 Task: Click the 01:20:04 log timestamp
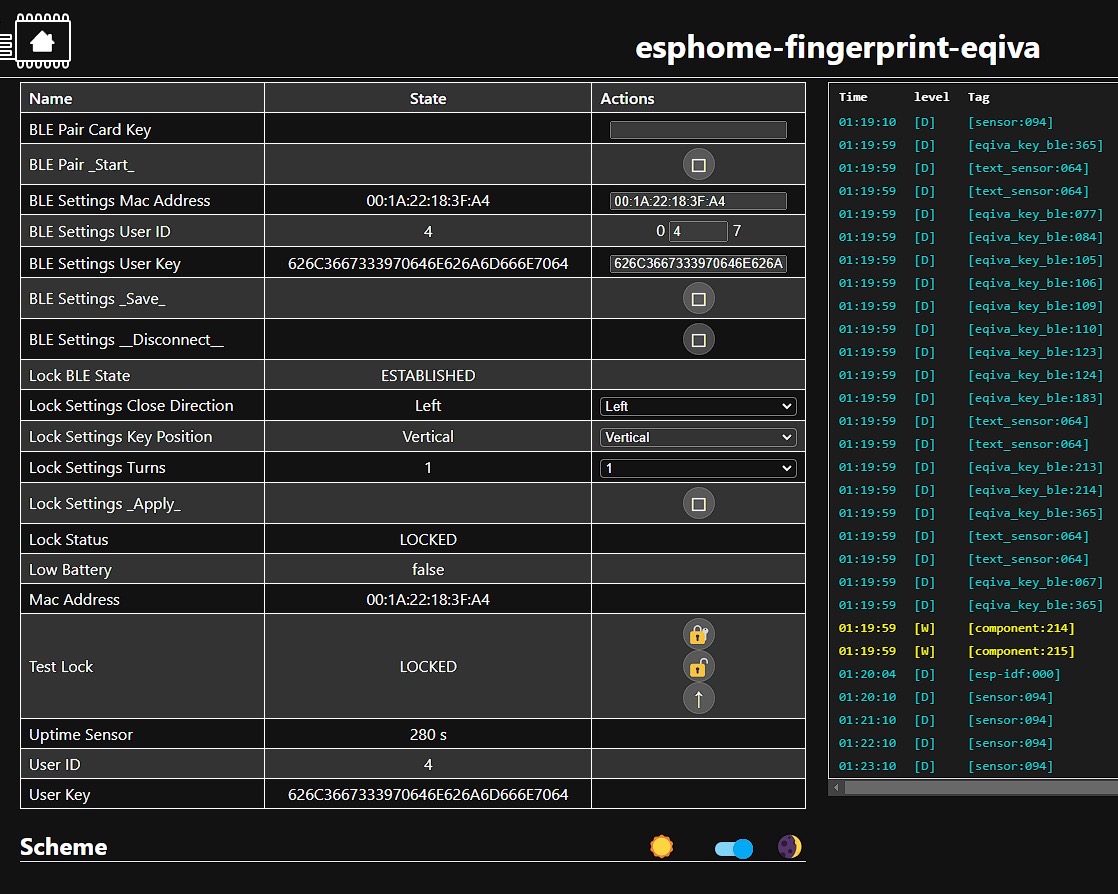[867, 674]
